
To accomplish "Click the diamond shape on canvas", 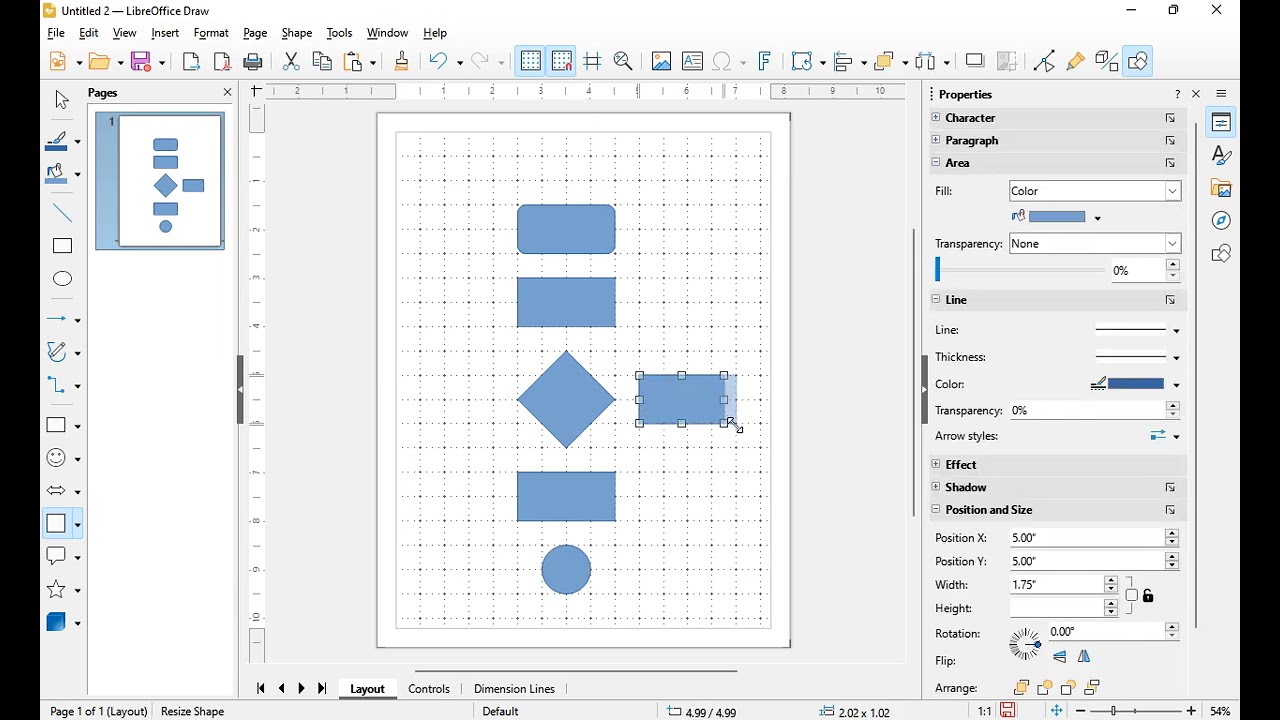I will pos(566,399).
